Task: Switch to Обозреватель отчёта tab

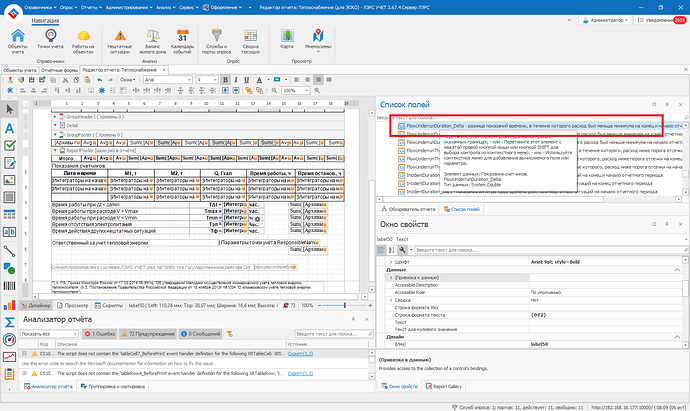Action: click(408, 209)
